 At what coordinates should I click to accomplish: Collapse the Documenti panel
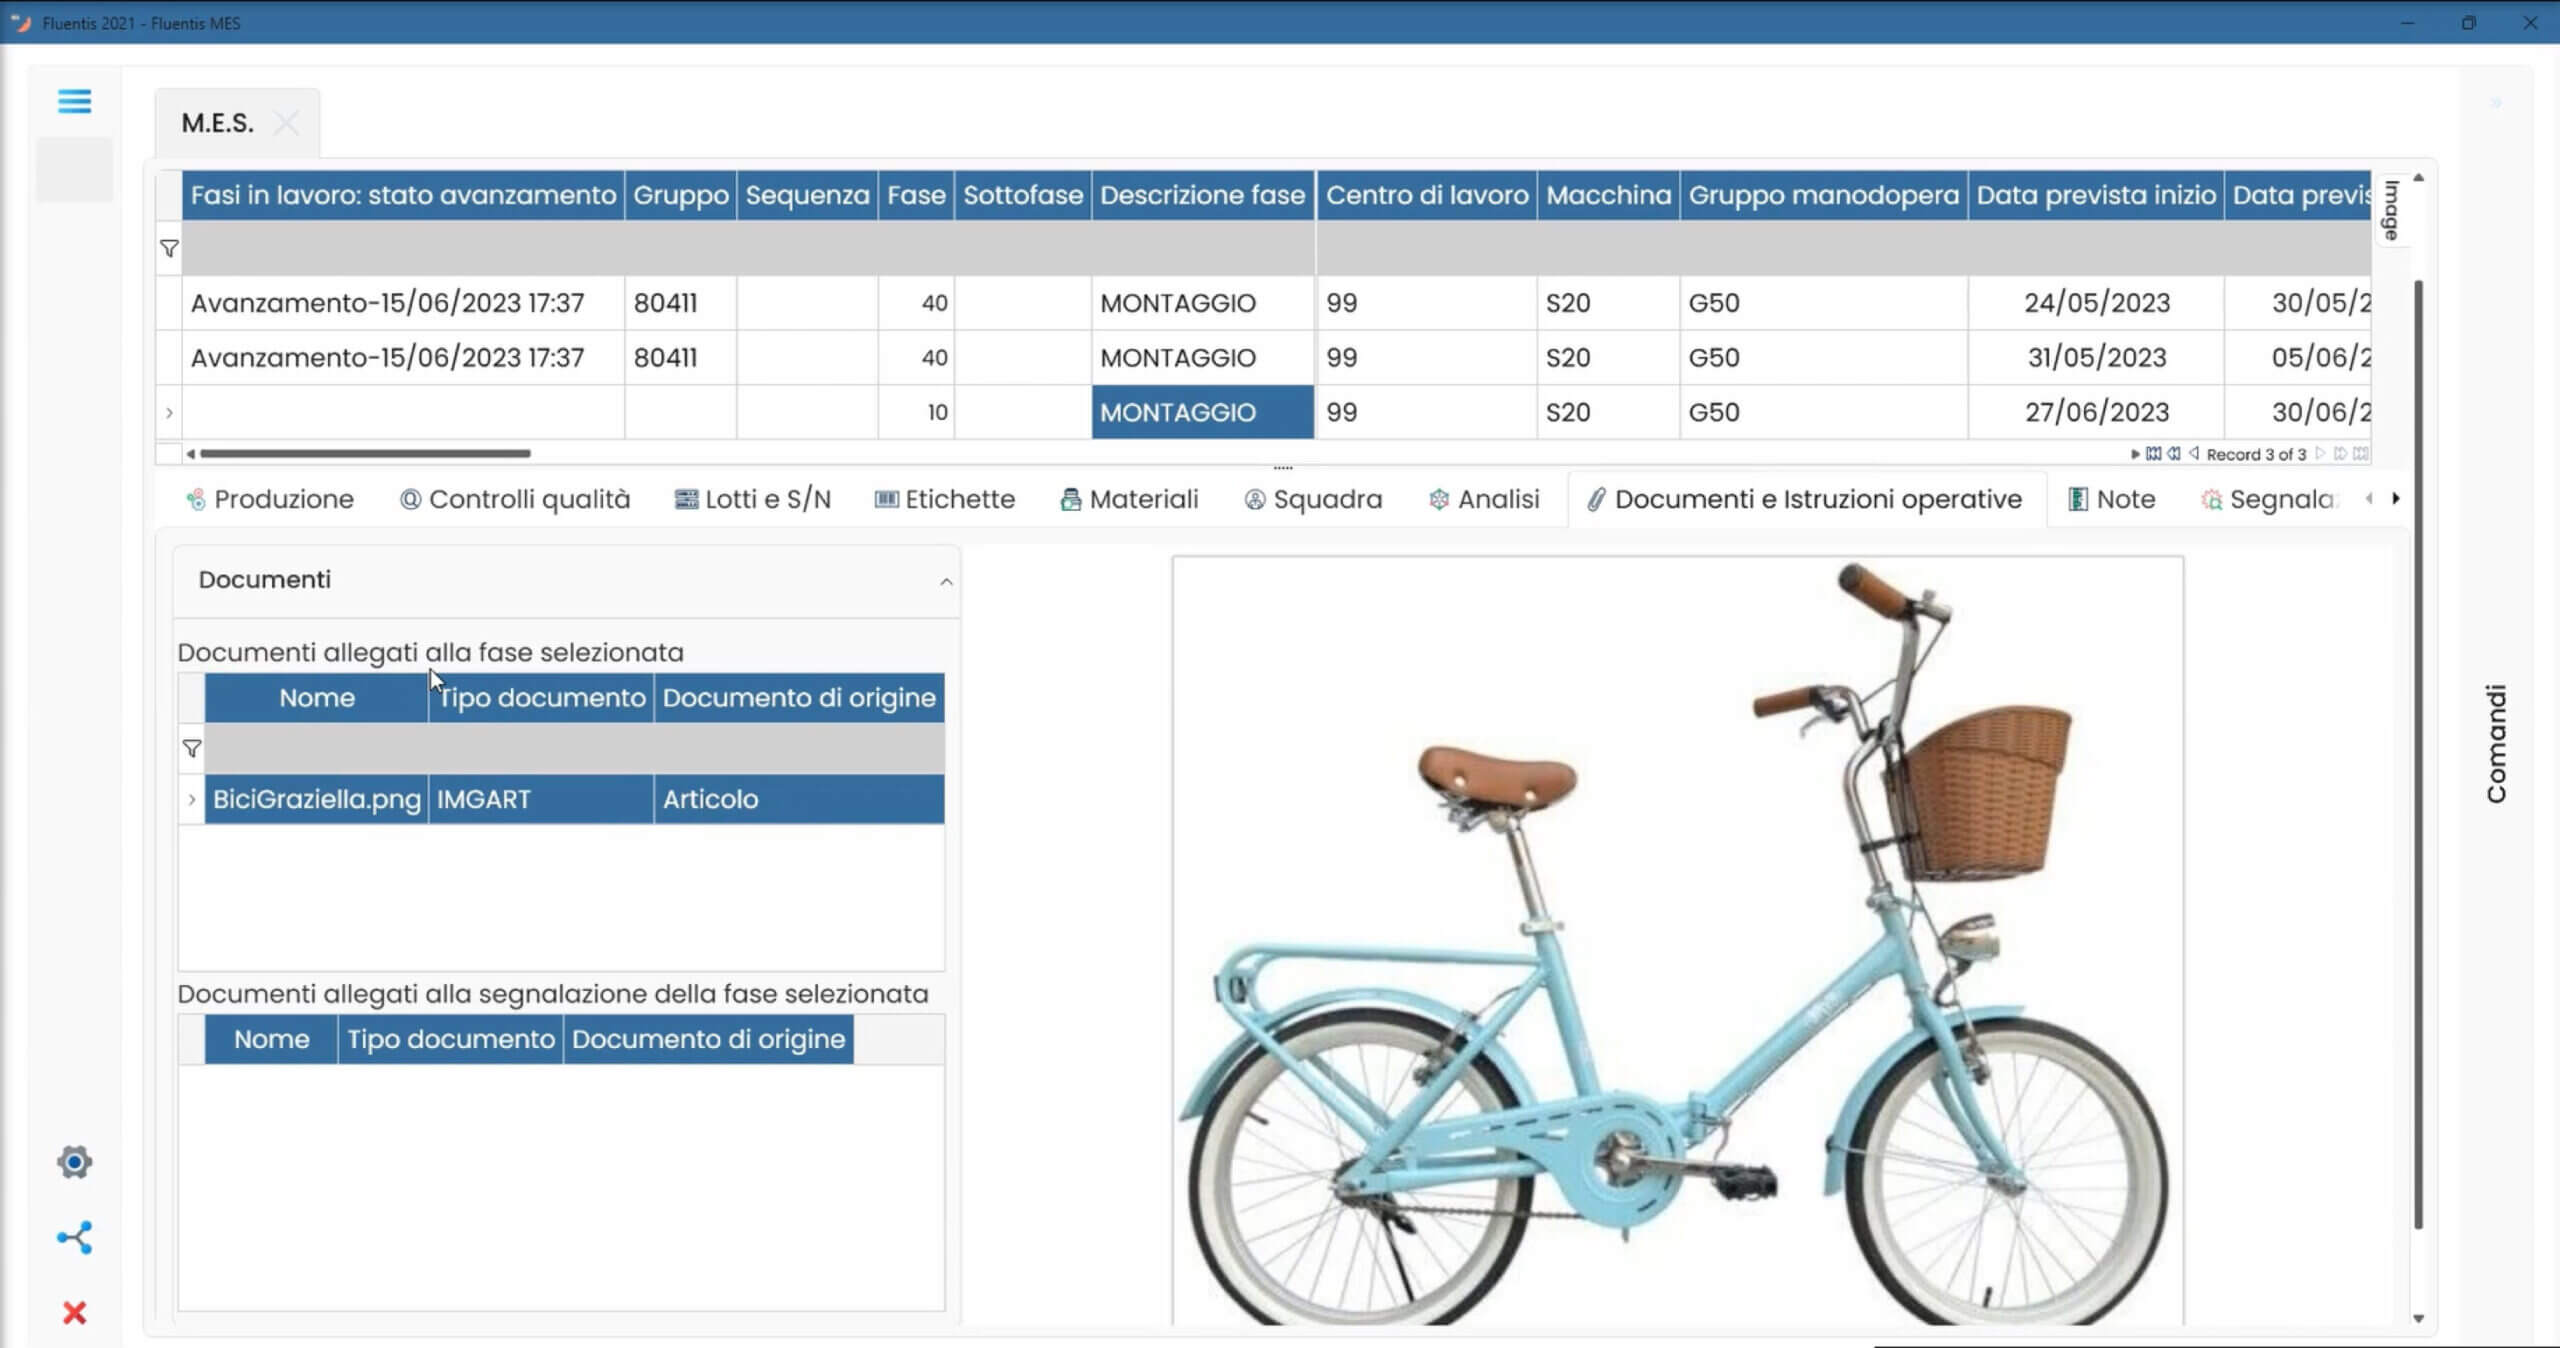[945, 581]
